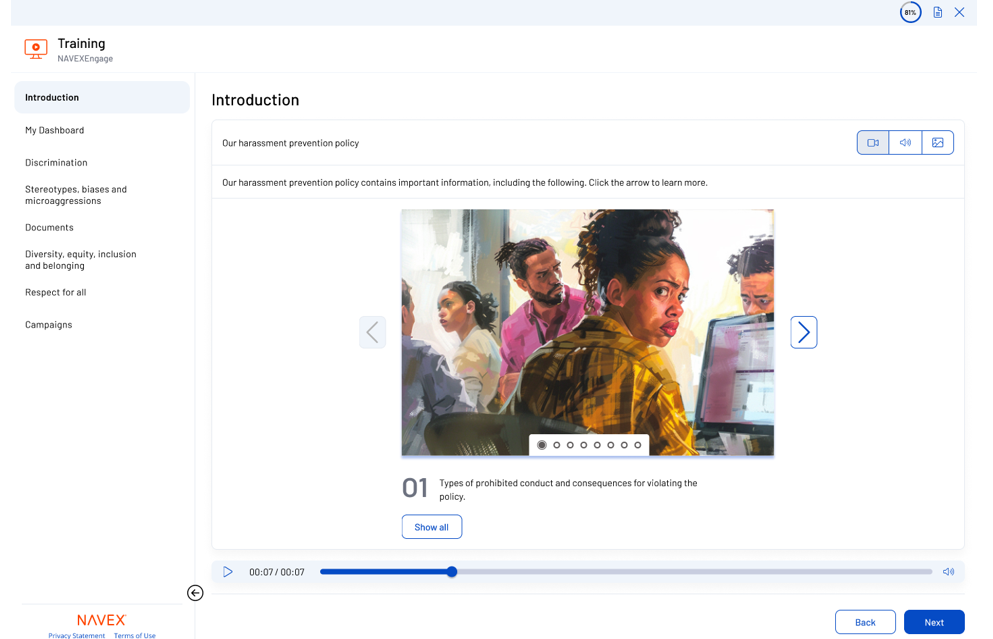Click the 'Our harassment prevention policy' header text
Screen dimensions: 993x639
coord(291,143)
